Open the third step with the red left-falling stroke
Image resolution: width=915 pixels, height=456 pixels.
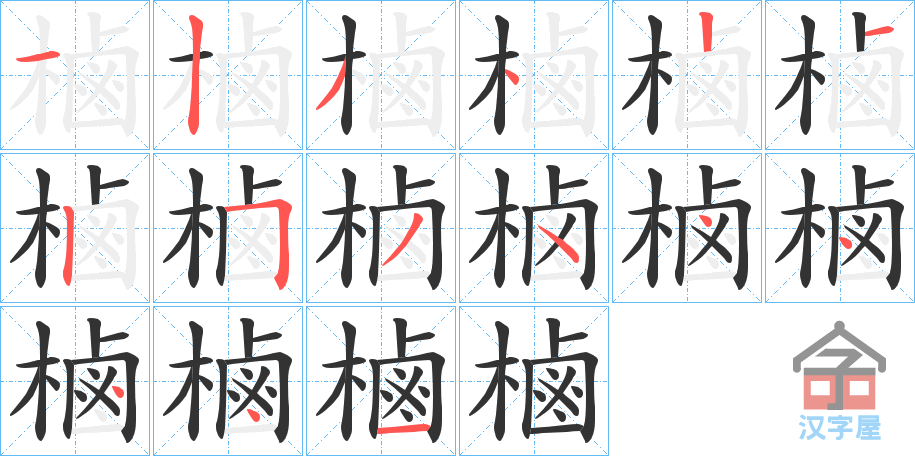tap(381, 75)
